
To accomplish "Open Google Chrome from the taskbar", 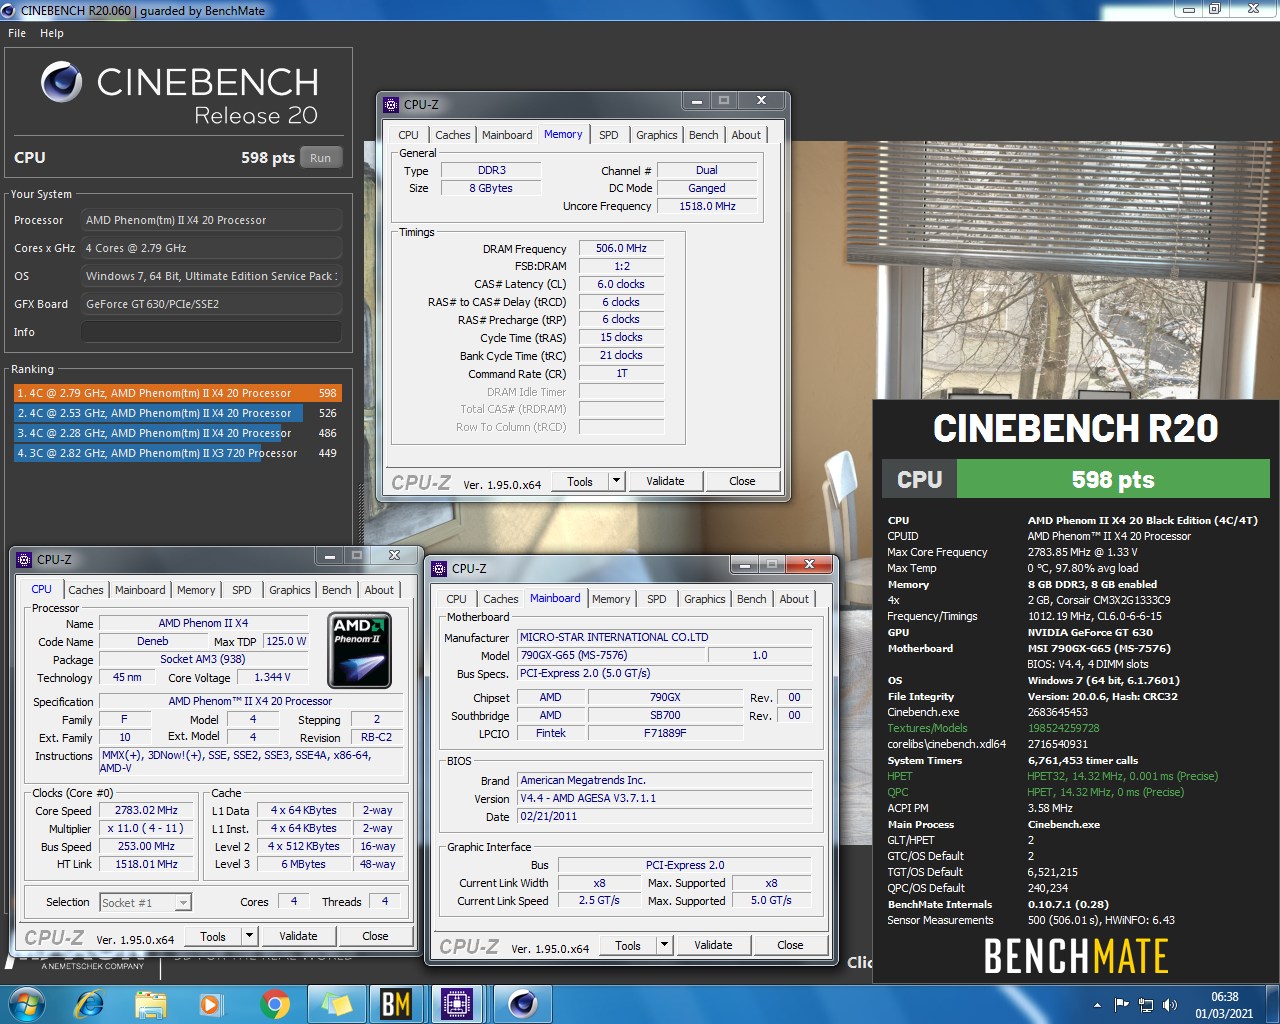I will point(274,1003).
